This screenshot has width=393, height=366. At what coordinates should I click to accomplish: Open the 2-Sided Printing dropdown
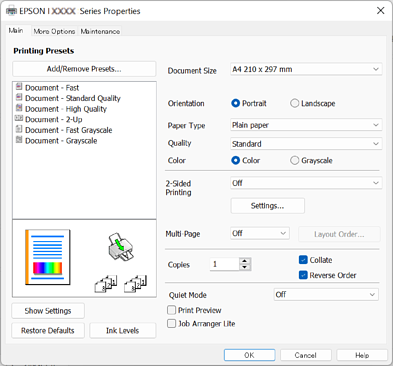point(306,183)
